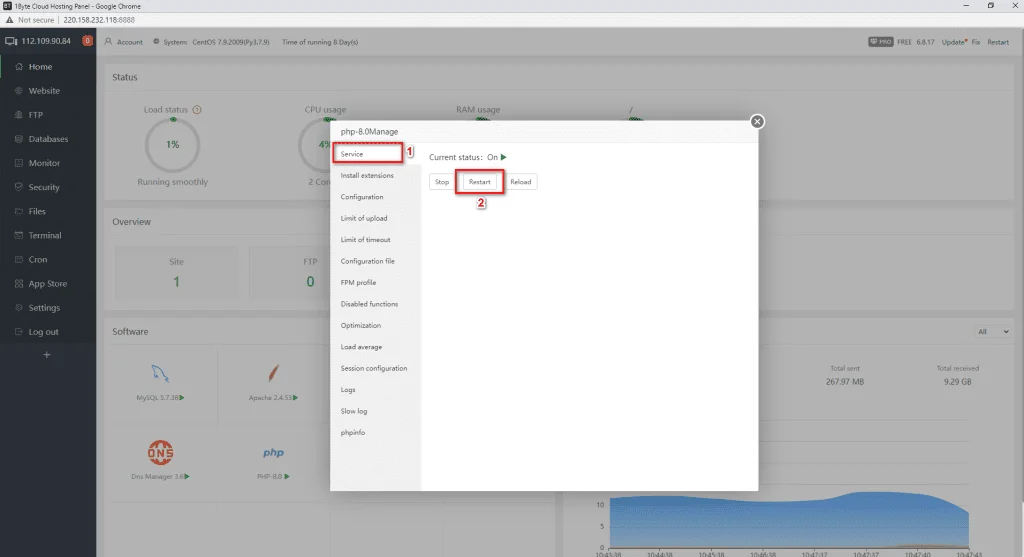Go to FTP in the sidebar

(35, 115)
